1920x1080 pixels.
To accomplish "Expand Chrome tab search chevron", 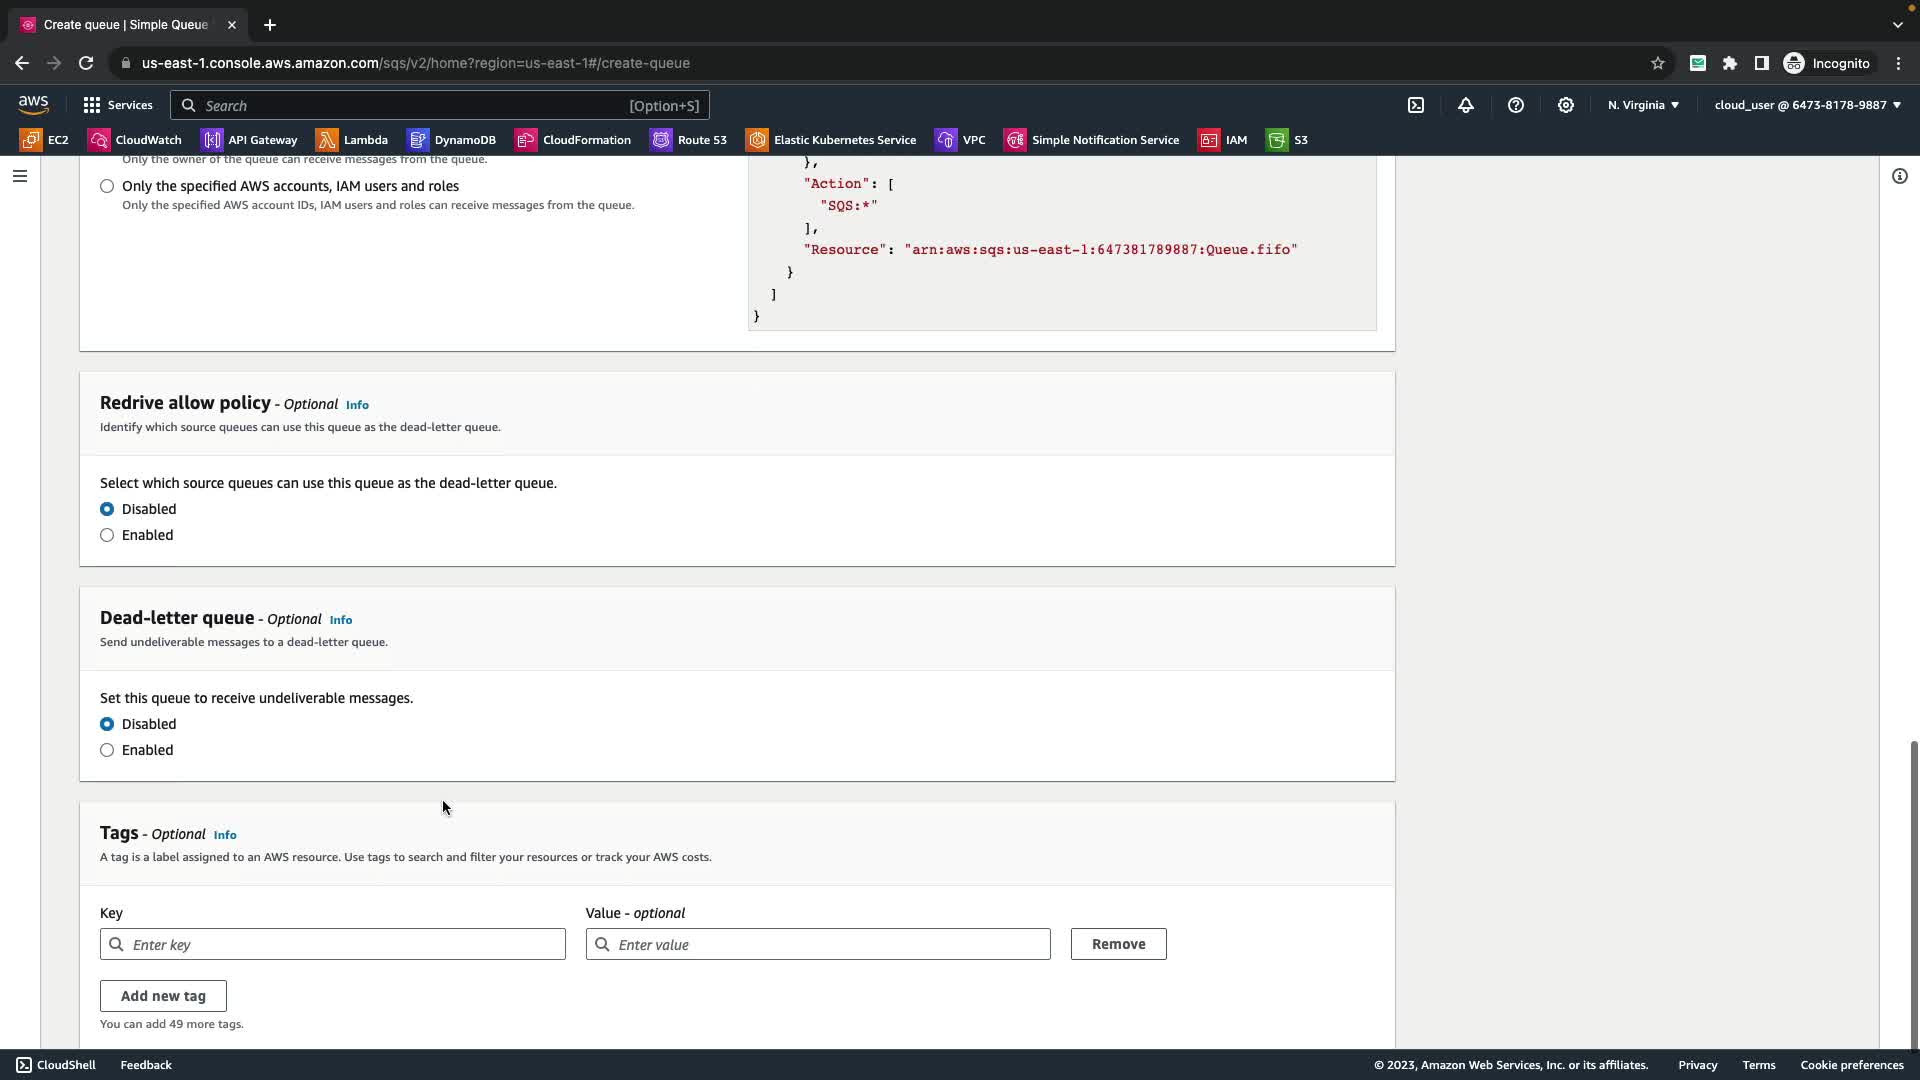I will click(x=1897, y=25).
